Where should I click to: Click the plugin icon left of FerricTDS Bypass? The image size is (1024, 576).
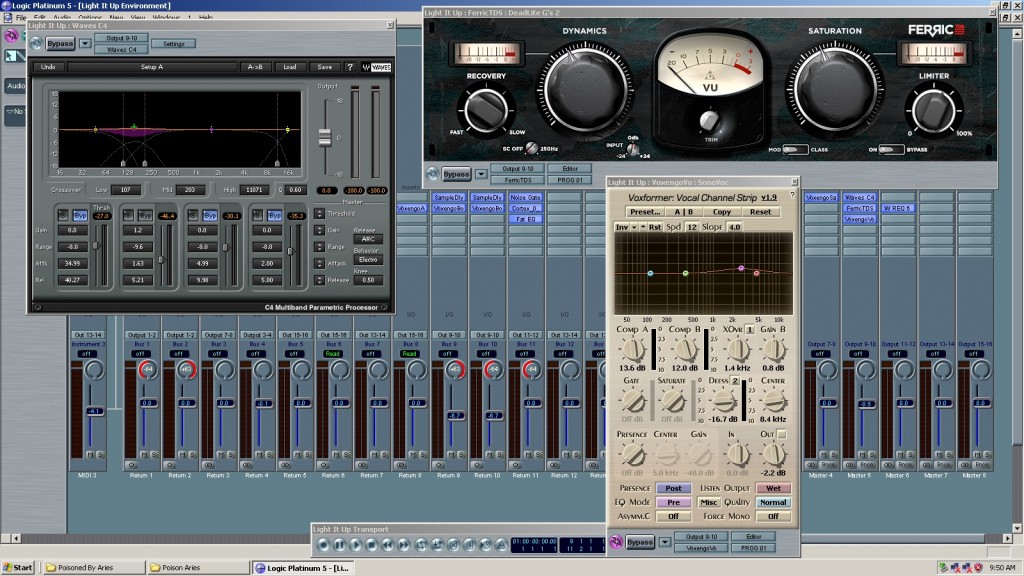pyautogui.click(x=433, y=174)
